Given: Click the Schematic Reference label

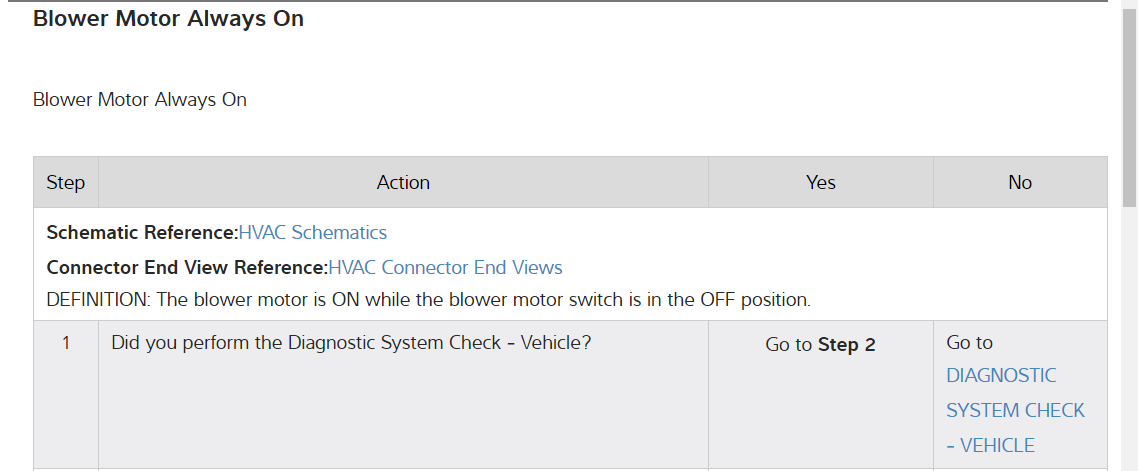Looking at the screenshot, I should pos(142,233).
